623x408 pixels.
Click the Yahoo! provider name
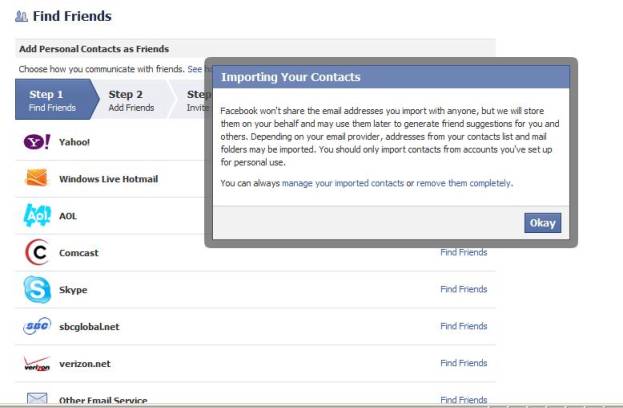pos(74,142)
